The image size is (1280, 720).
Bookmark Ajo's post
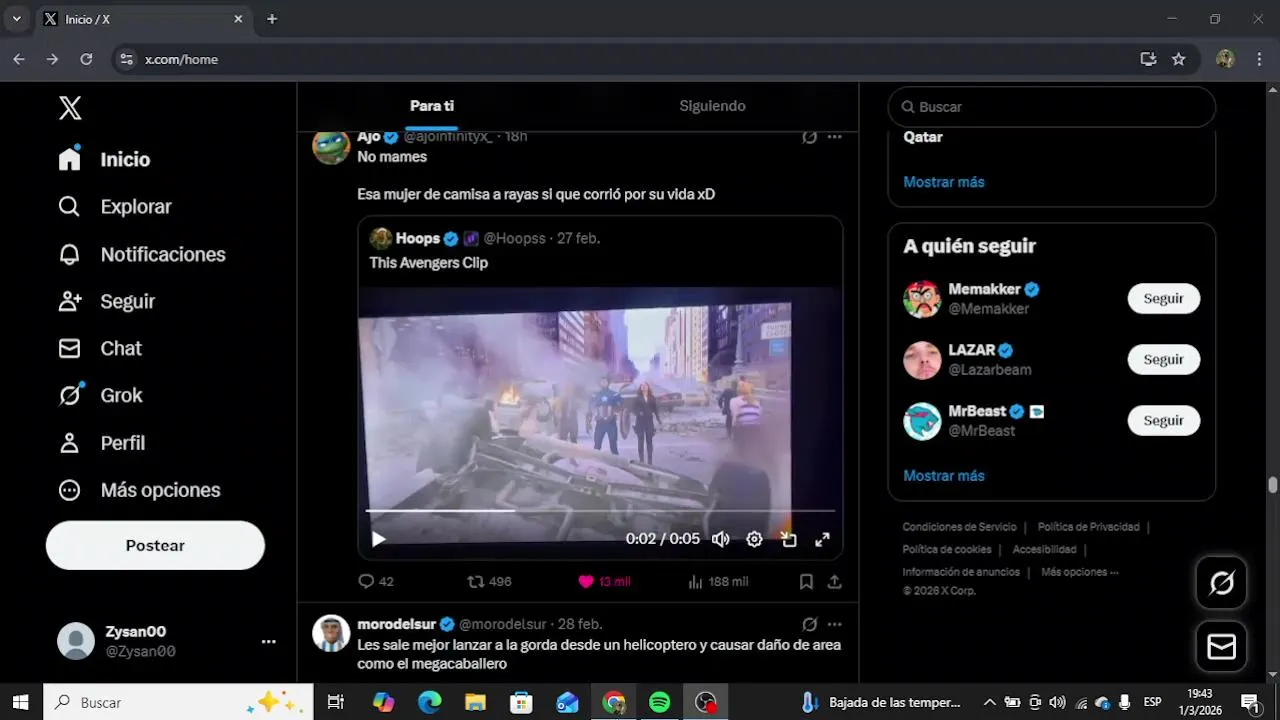click(806, 581)
